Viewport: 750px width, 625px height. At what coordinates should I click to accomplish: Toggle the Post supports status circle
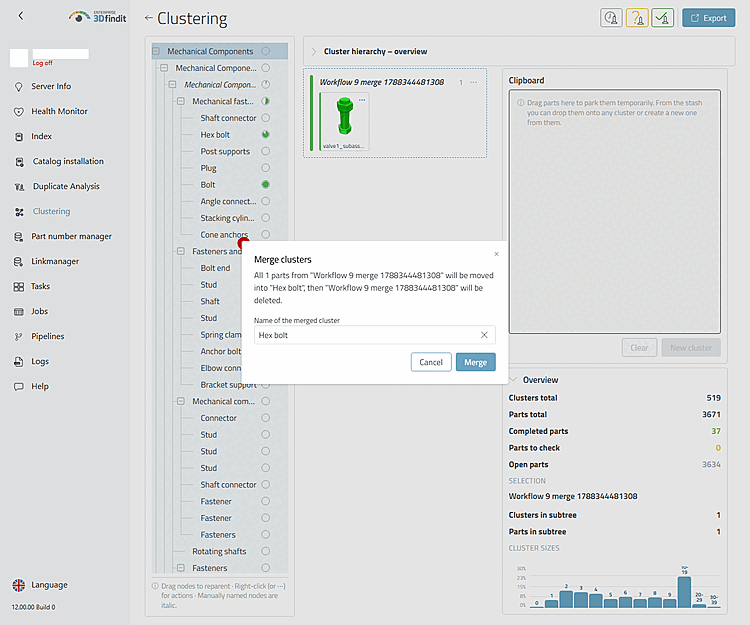[x=265, y=151]
